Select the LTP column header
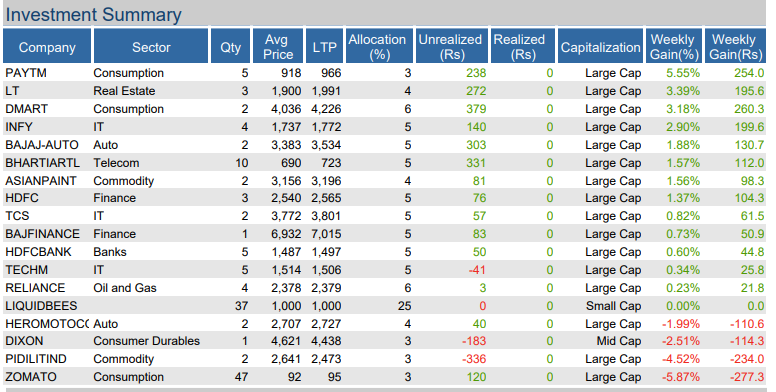The height and width of the screenshot is (392, 776). point(324,46)
